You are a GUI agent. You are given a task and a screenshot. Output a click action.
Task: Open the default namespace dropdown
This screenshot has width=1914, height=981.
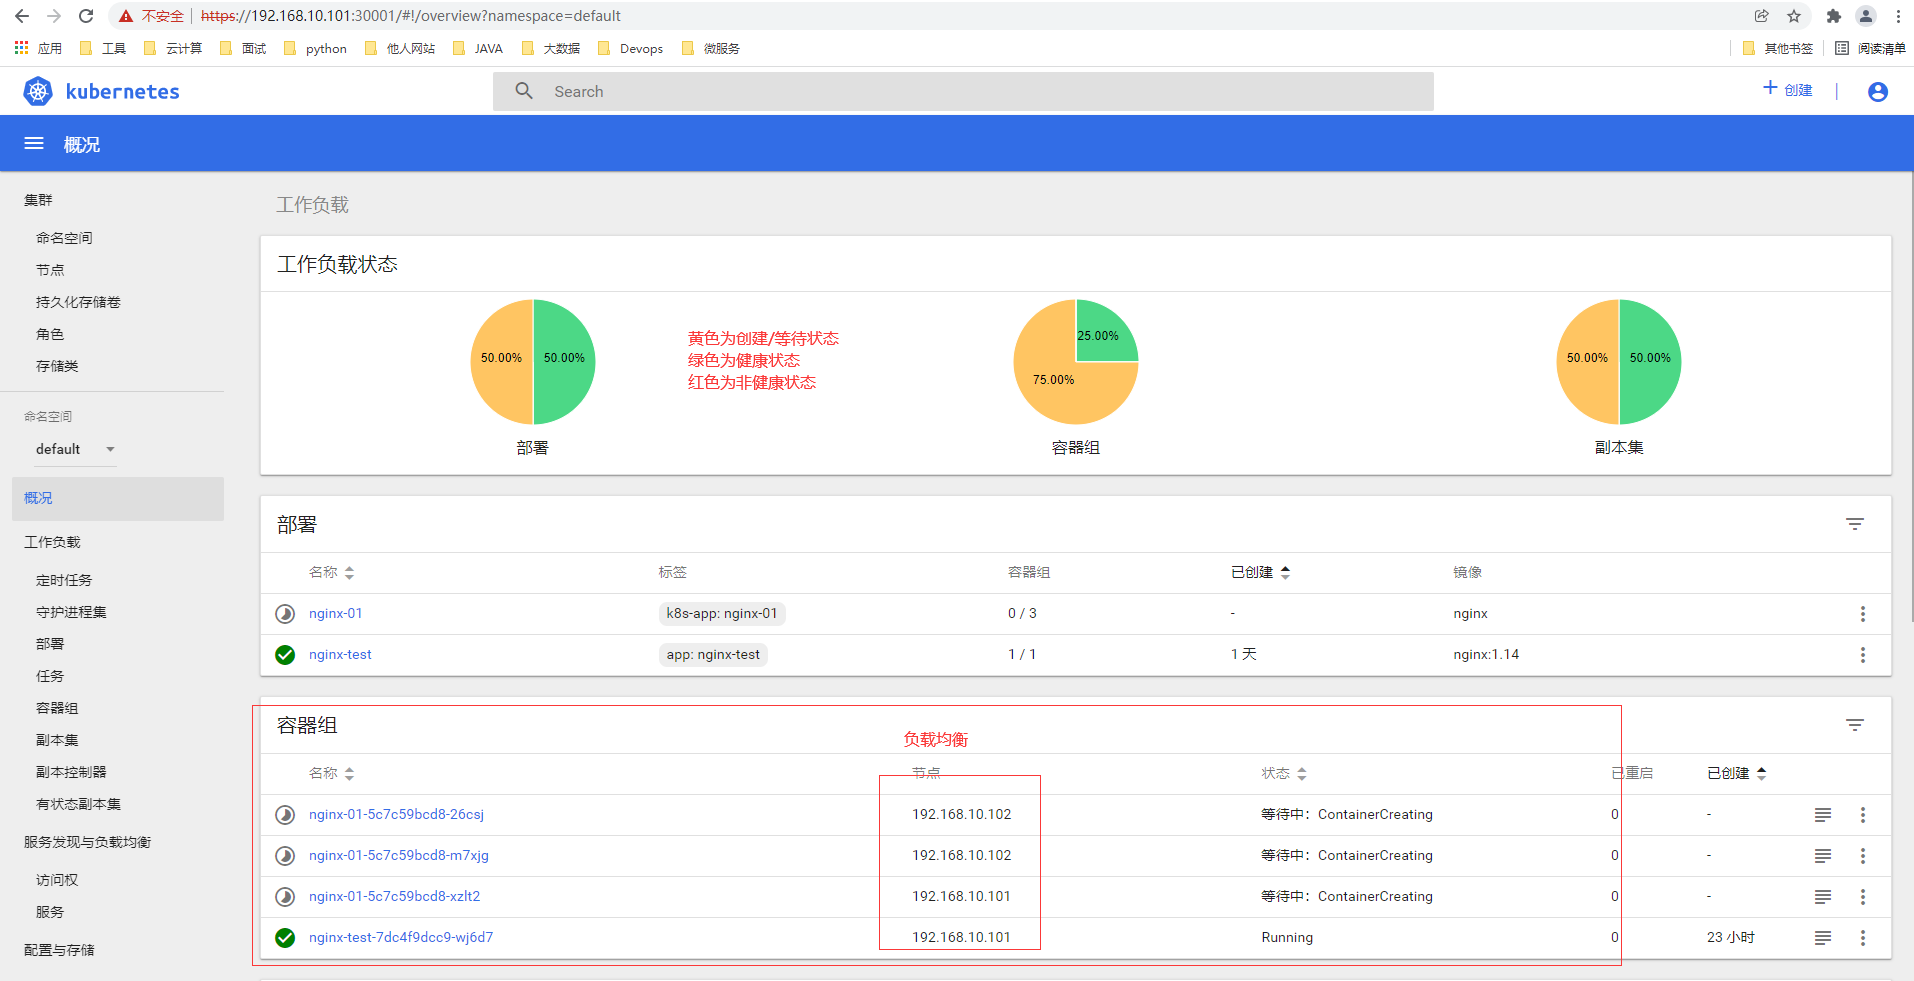pyautogui.click(x=76, y=449)
